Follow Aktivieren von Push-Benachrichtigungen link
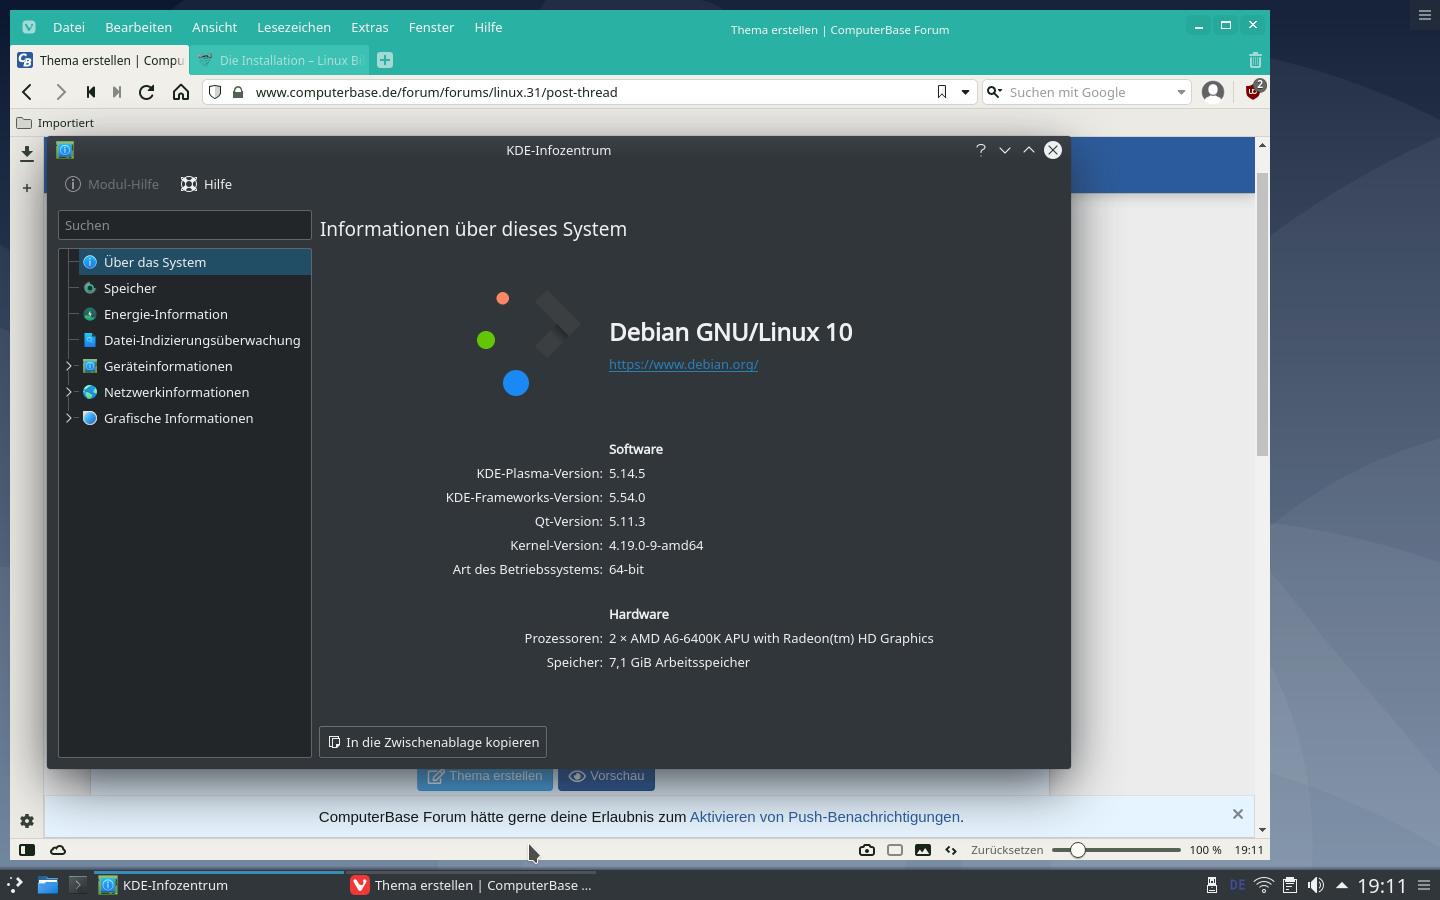The height and width of the screenshot is (900, 1440). coord(825,817)
